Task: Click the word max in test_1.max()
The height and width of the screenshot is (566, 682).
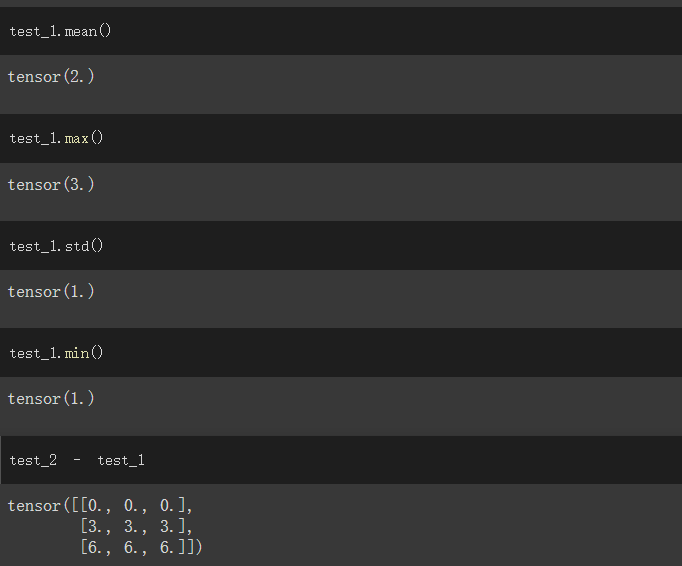Action: click(77, 138)
